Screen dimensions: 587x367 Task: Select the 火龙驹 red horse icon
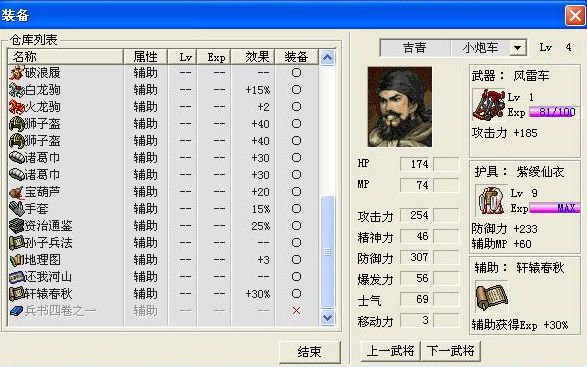[x=16, y=107]
